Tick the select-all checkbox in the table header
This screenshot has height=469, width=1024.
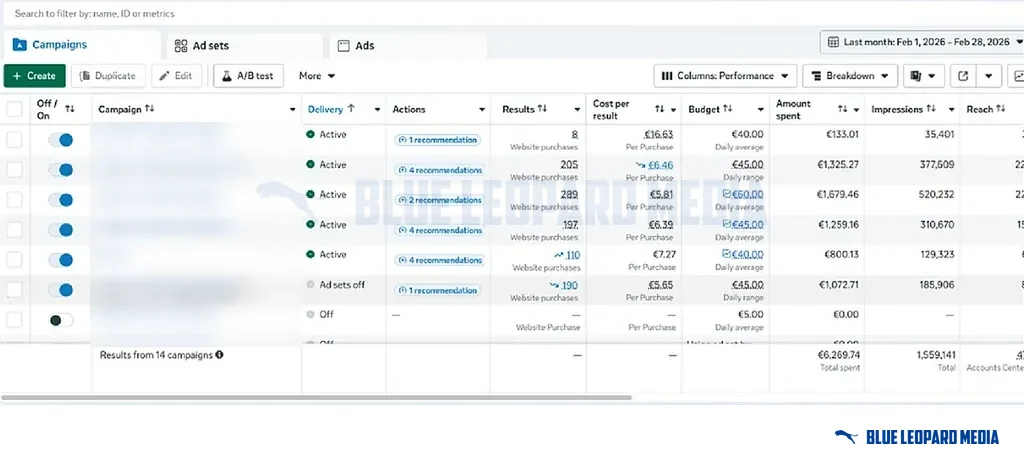coord(14,110)
